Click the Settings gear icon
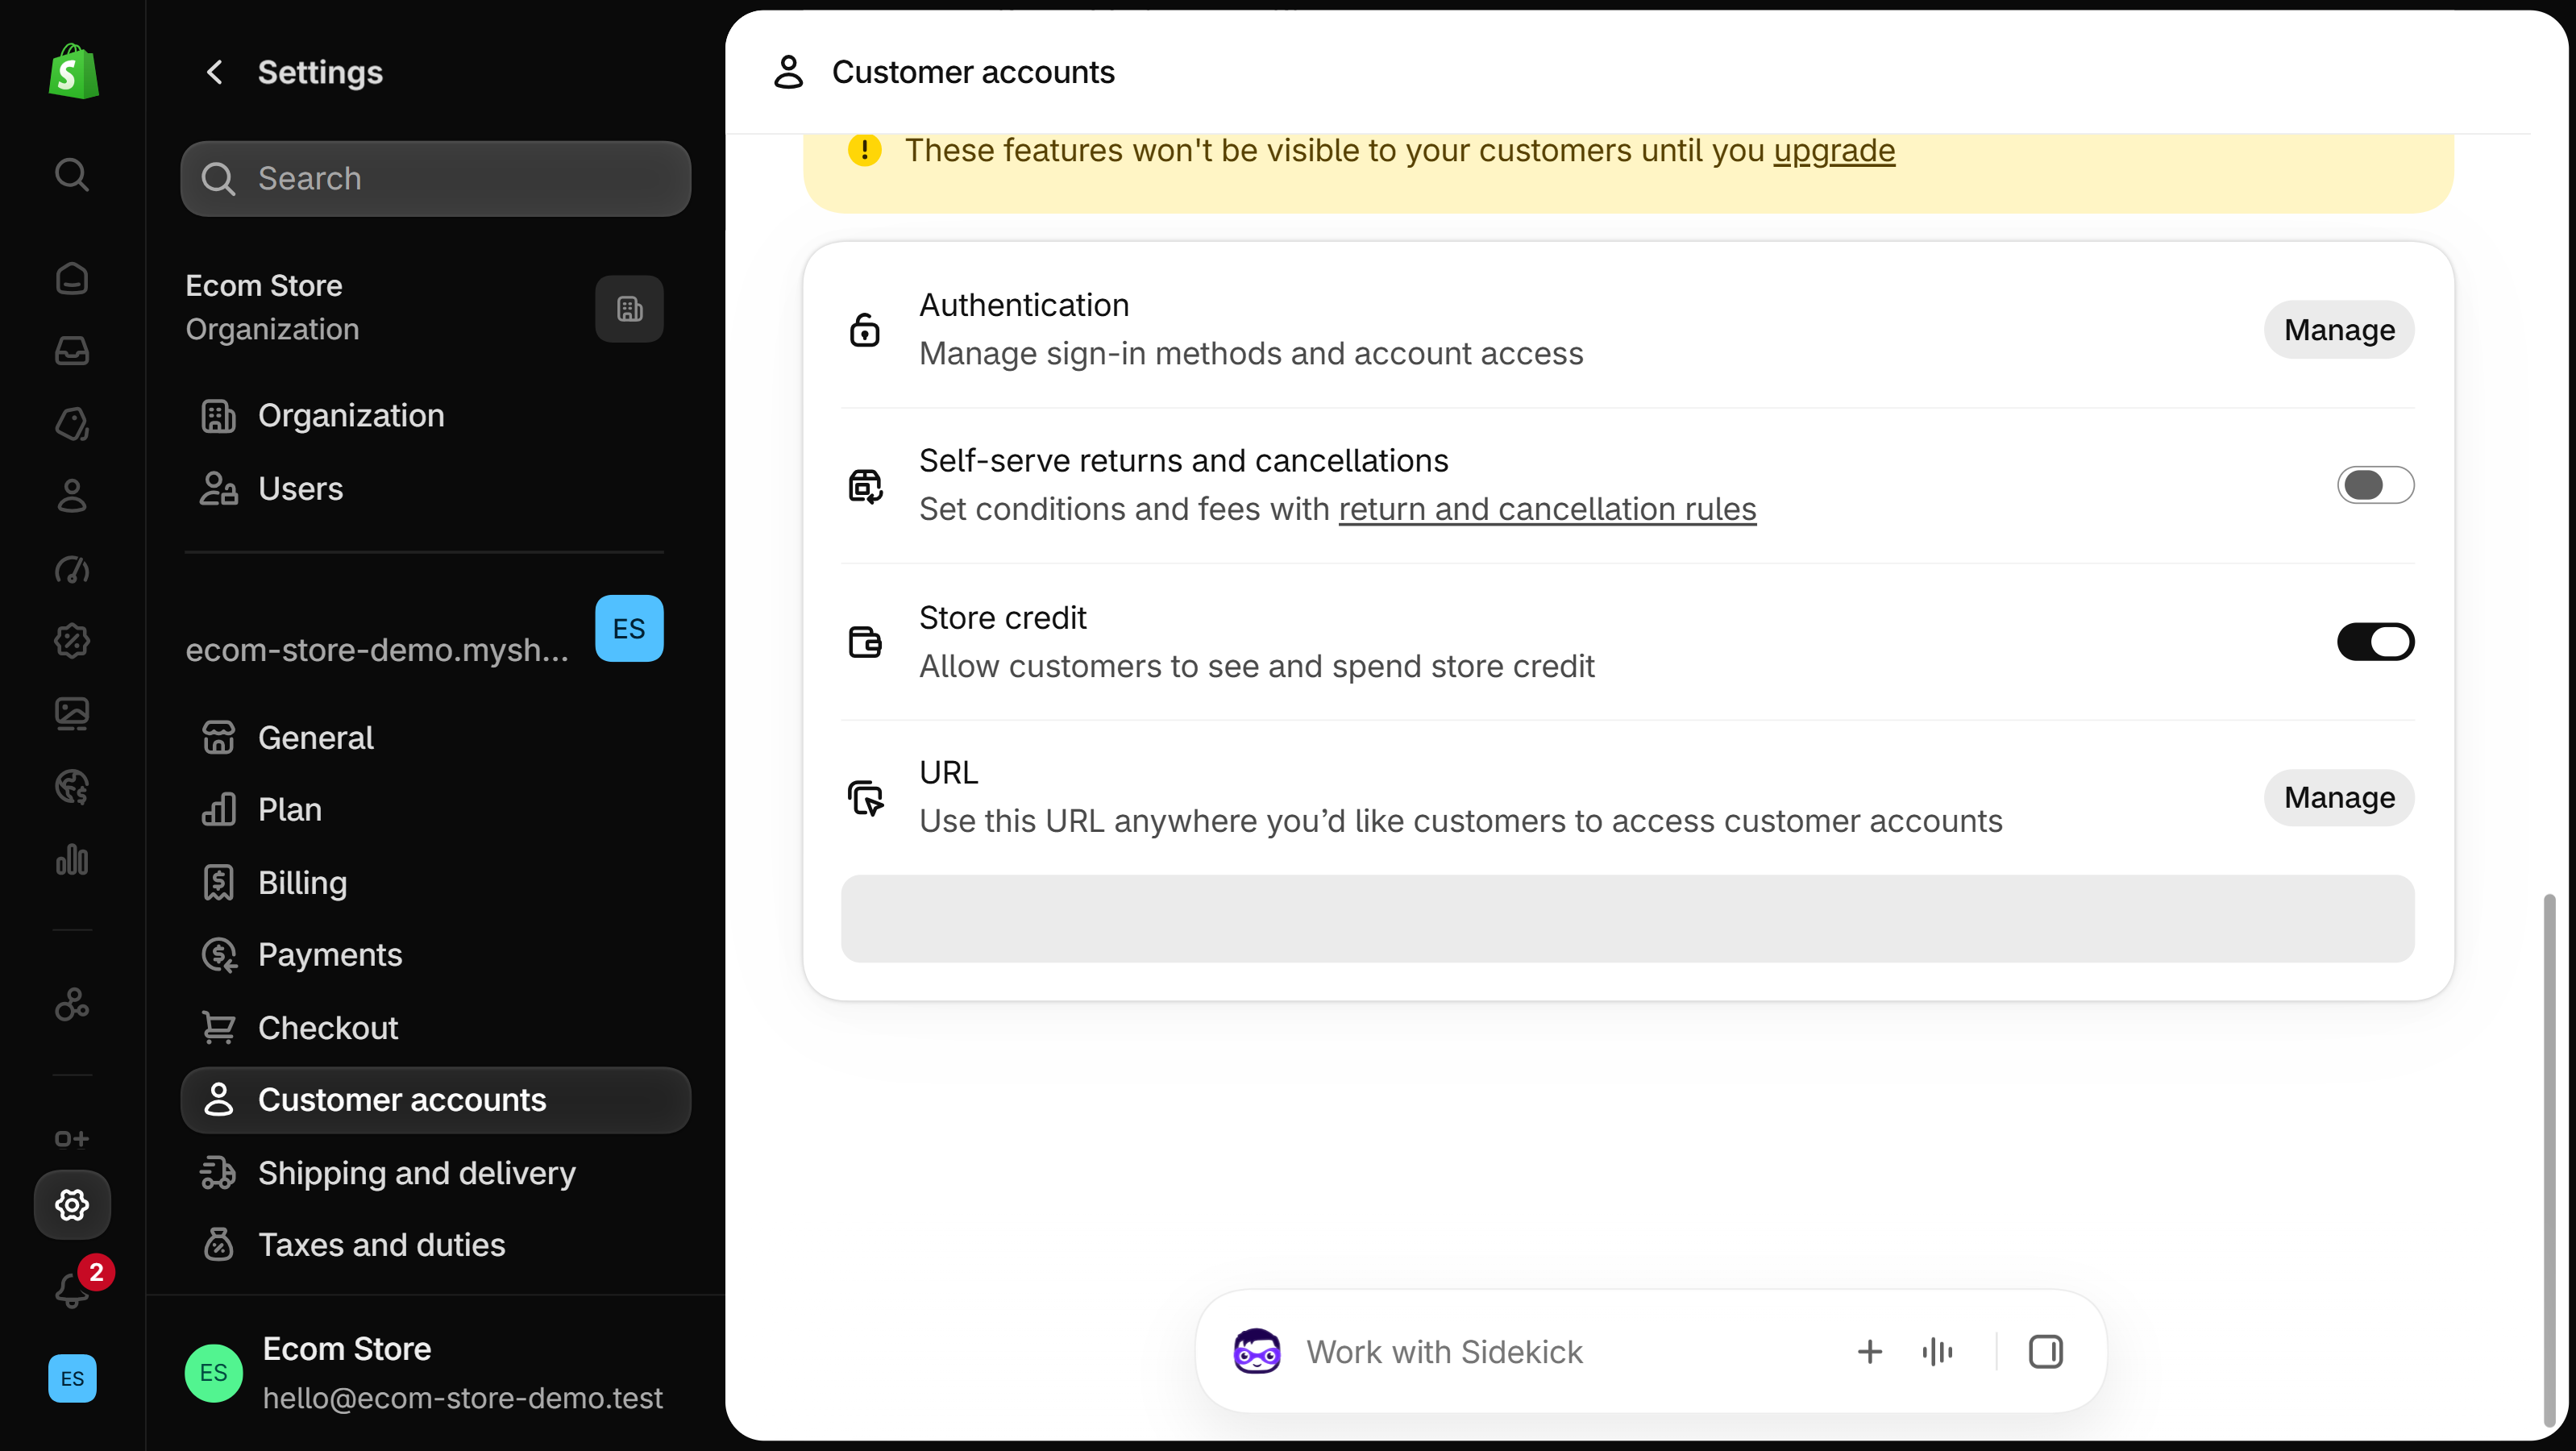This screenshot has height=1451, width=2576. point(72,1205)
